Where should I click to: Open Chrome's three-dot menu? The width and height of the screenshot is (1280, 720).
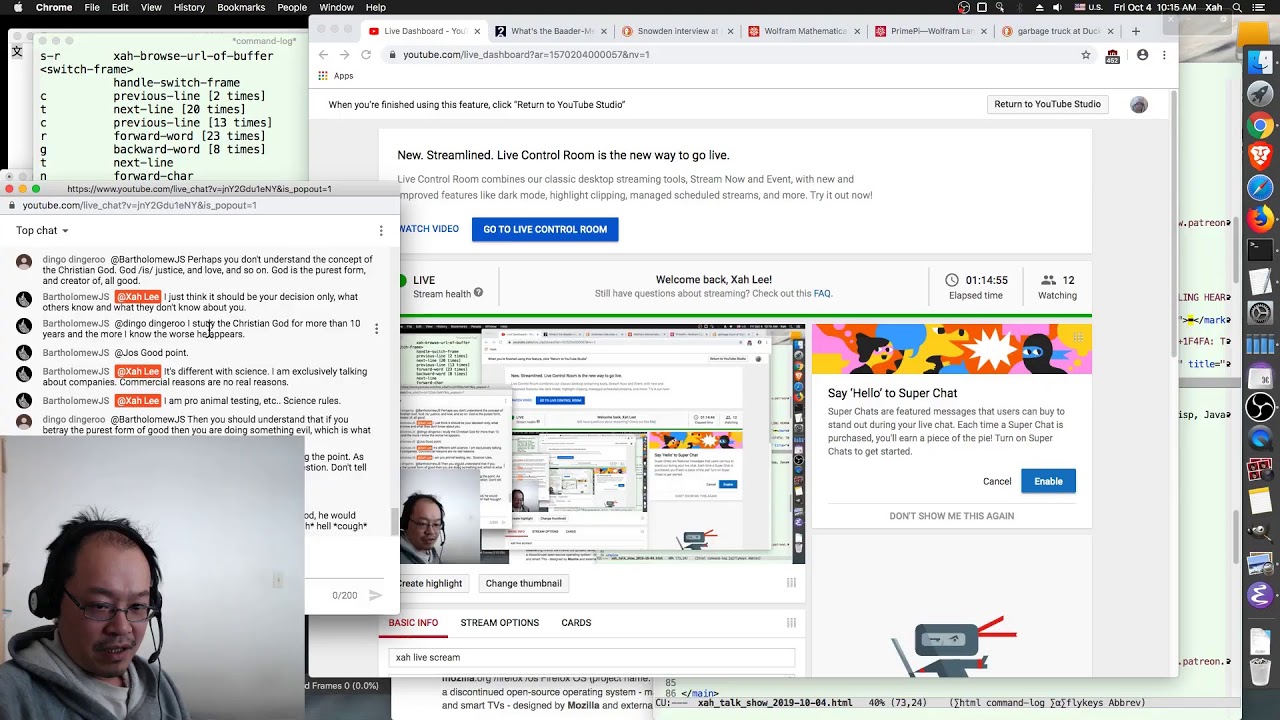[x=1164, y=55]
